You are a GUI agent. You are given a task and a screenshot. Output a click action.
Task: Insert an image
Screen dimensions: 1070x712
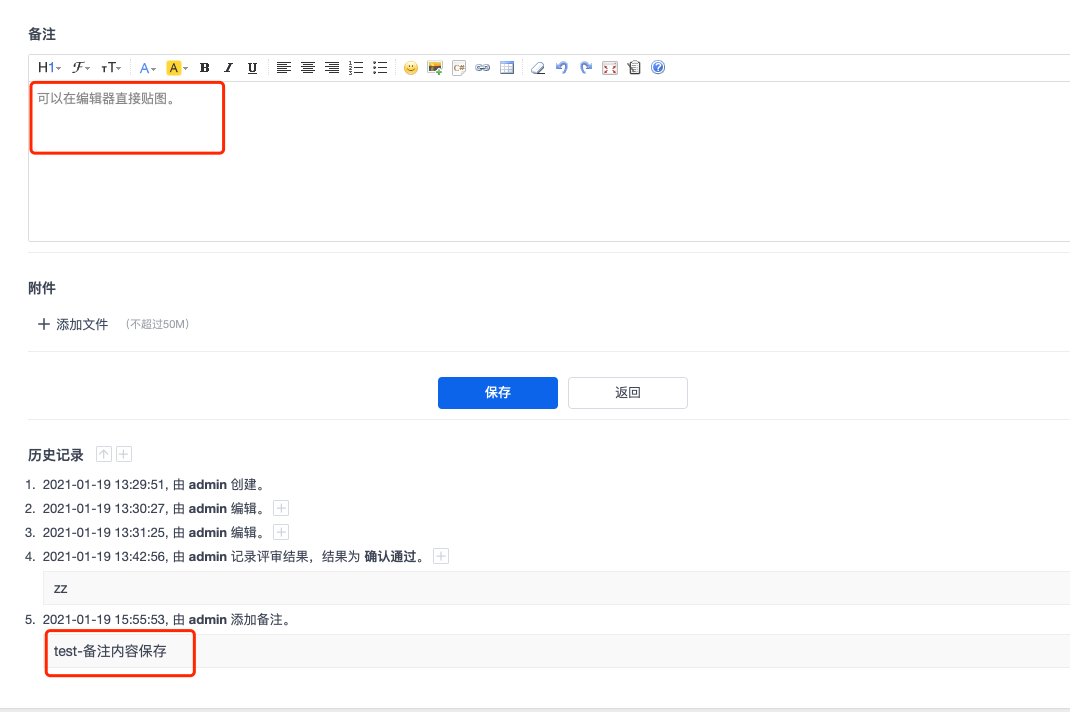click(435, 68)
